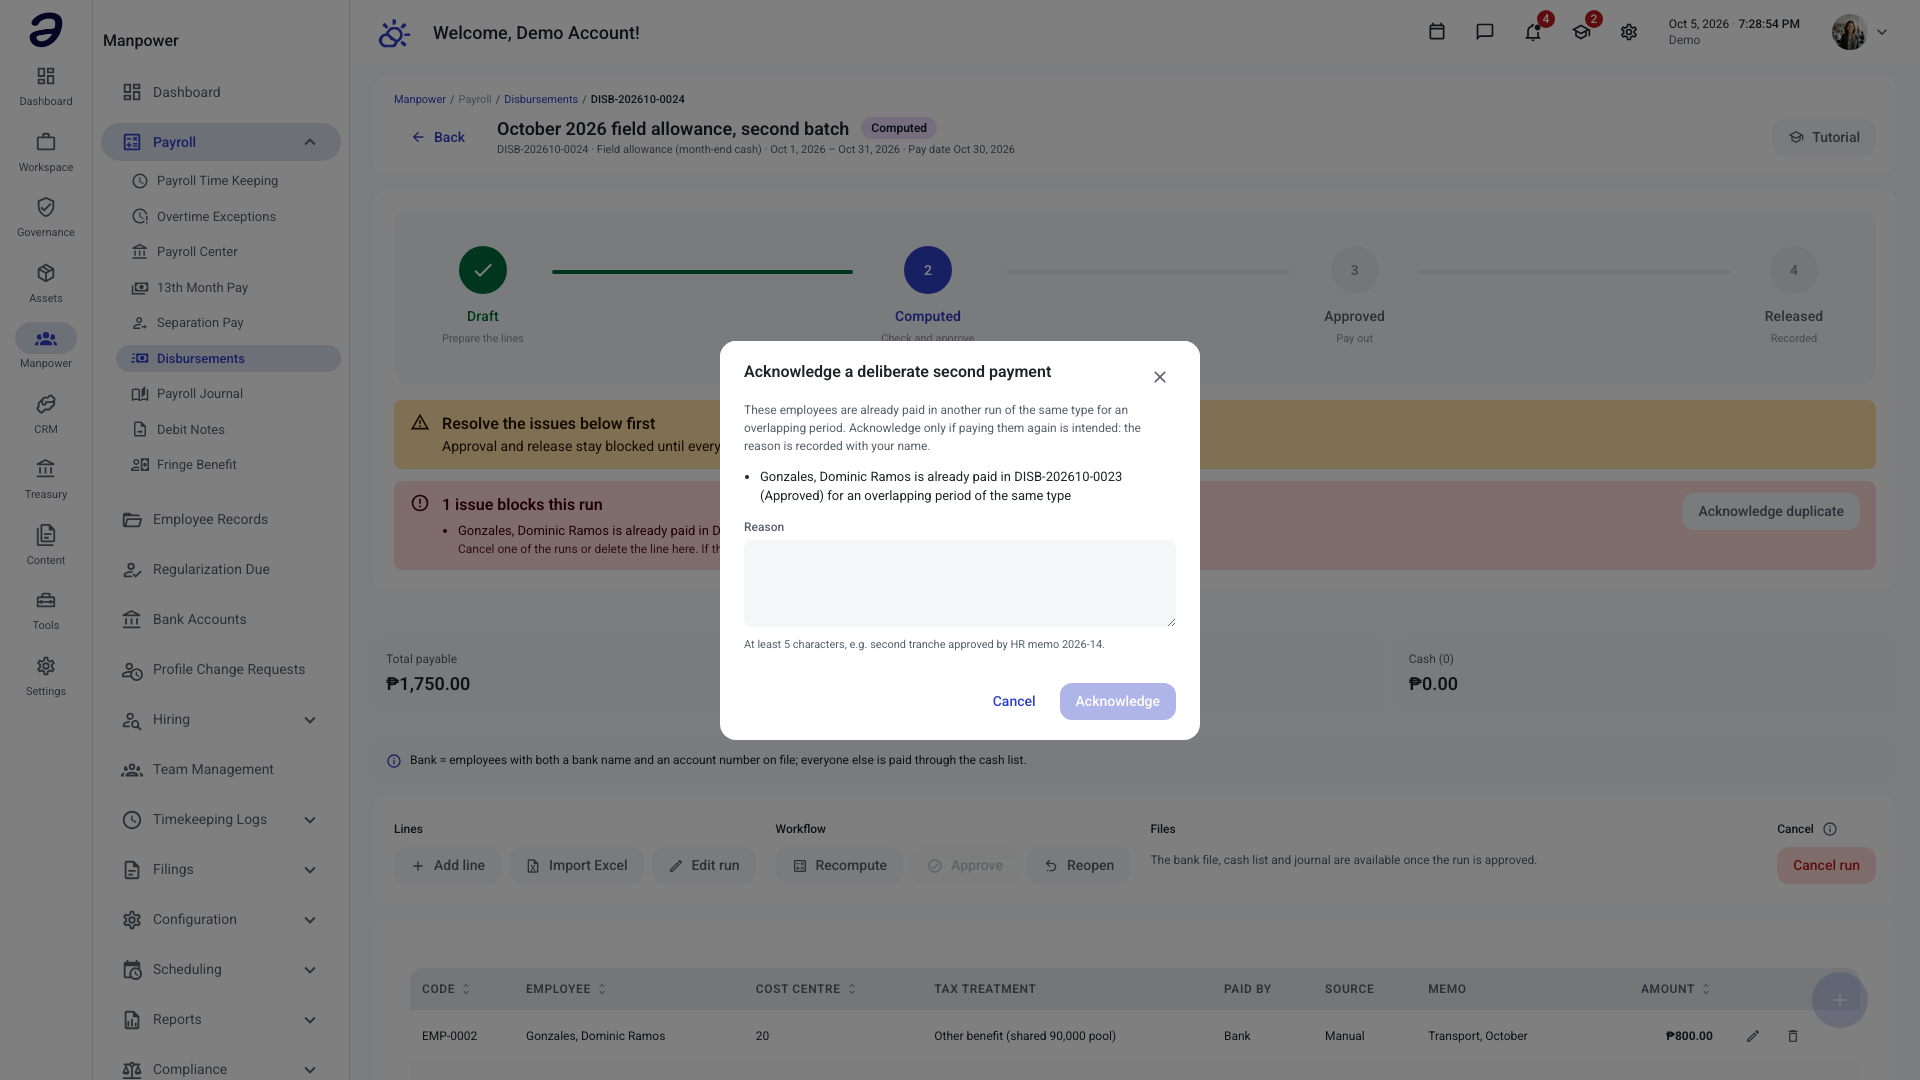
Task: Click Reopen button
Action: click(x=1078, y=865)
